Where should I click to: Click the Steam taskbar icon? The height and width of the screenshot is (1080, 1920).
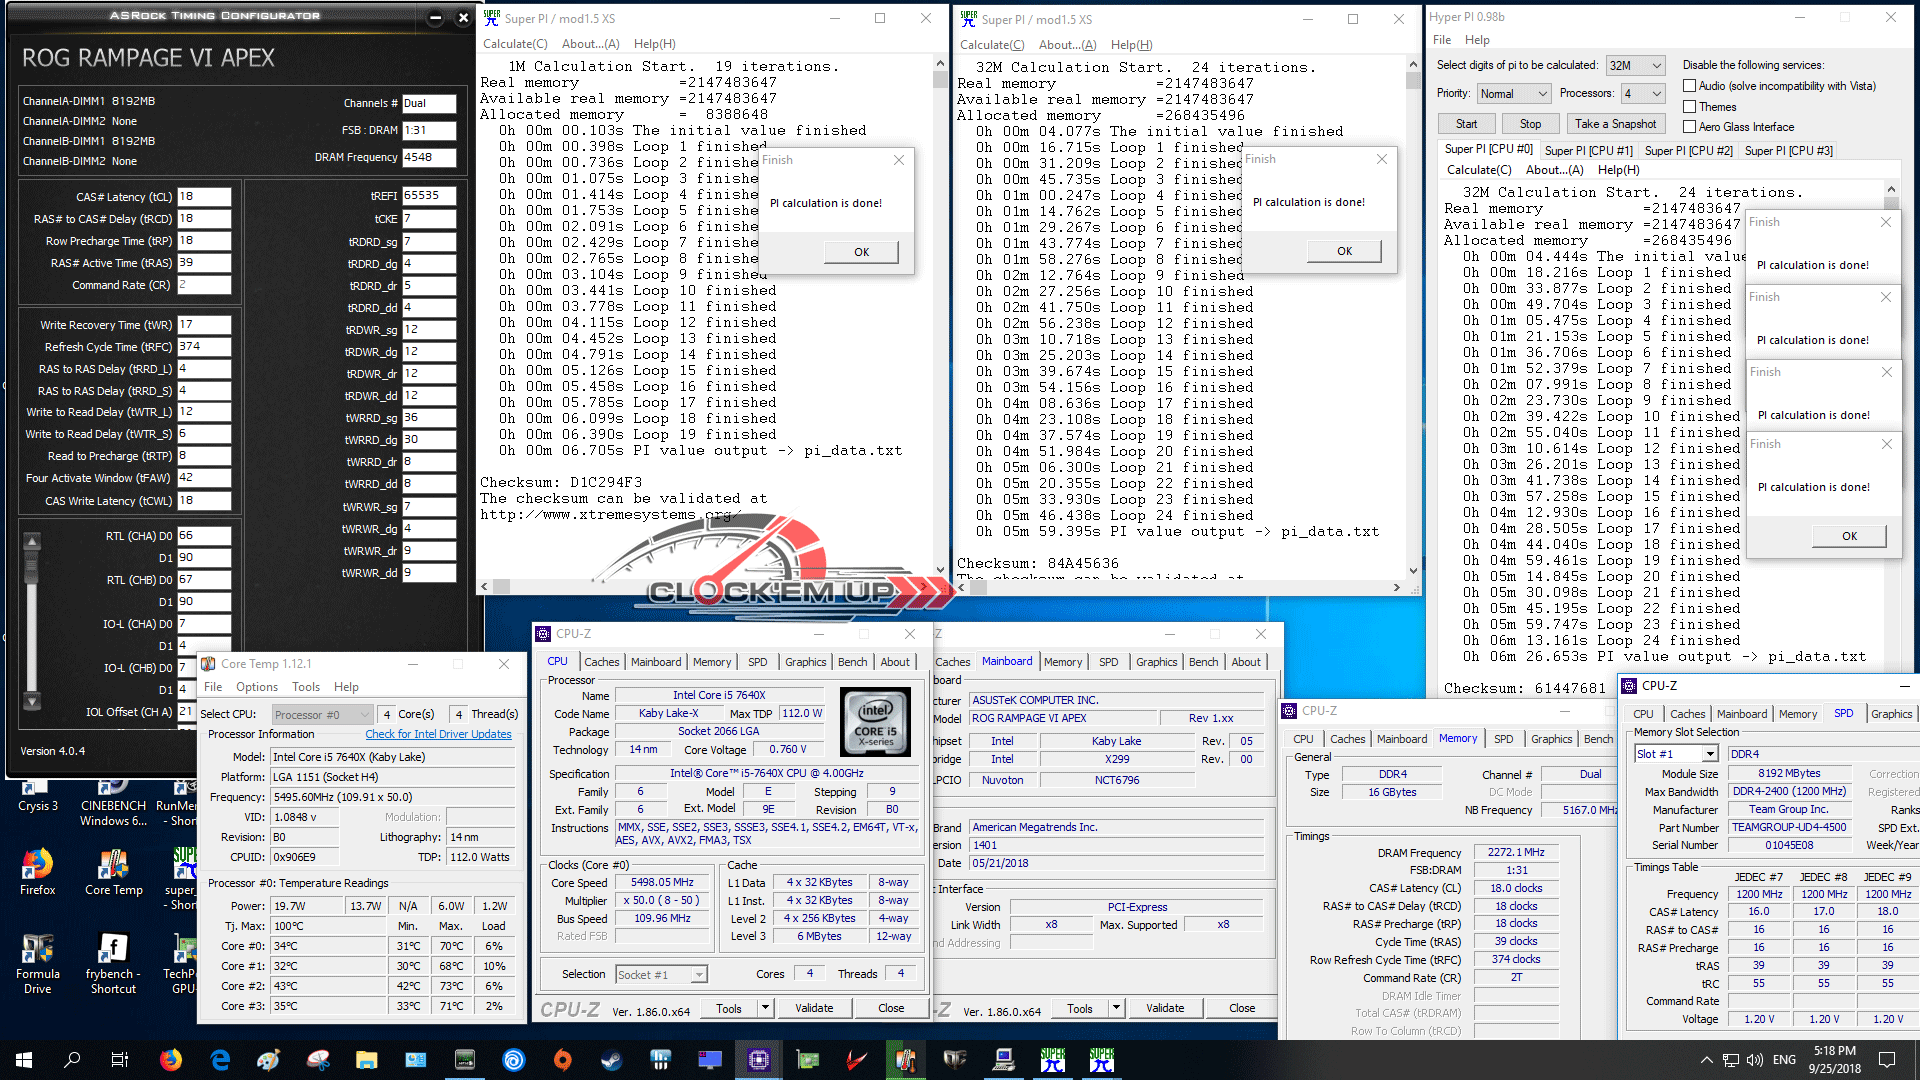[x=610, y=1059]
